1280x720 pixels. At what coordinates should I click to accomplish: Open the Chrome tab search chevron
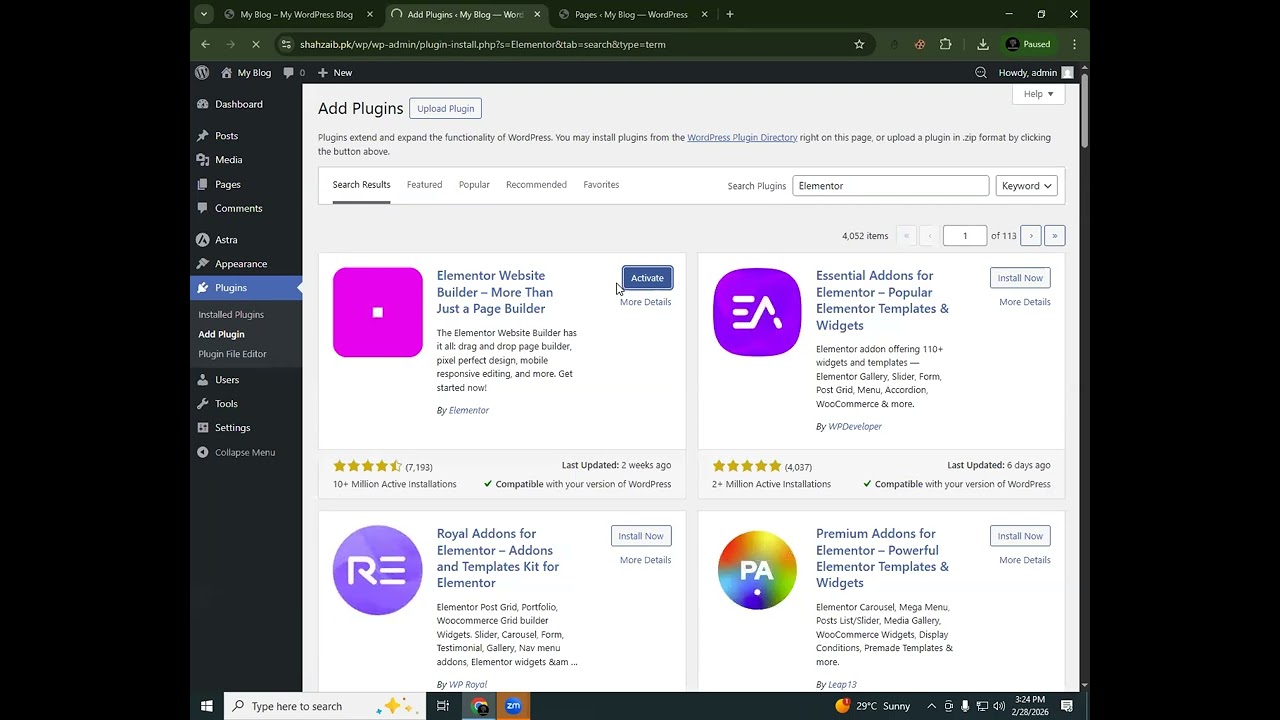coord(204,14)
